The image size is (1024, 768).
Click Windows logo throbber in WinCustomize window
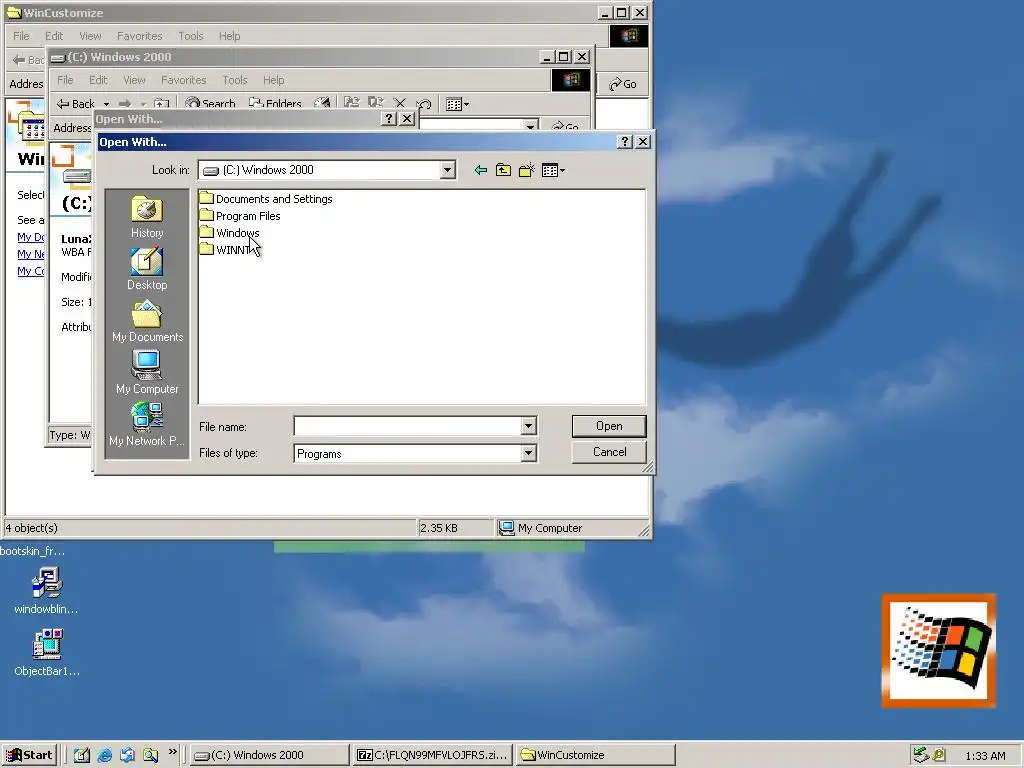629,36
